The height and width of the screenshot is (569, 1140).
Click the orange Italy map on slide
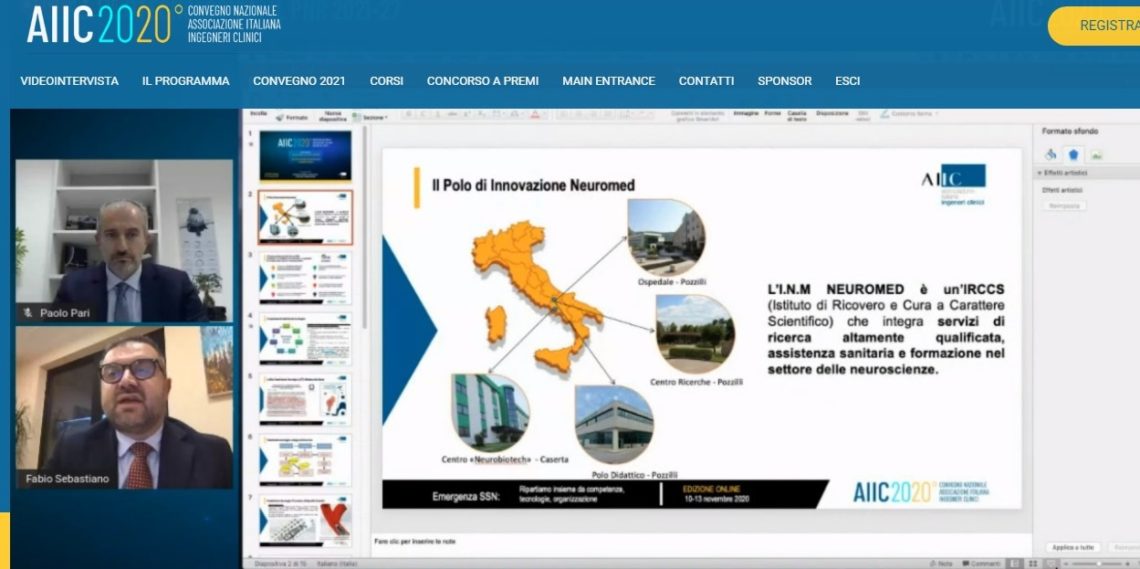pyautogui.click(x=537, y=296)
